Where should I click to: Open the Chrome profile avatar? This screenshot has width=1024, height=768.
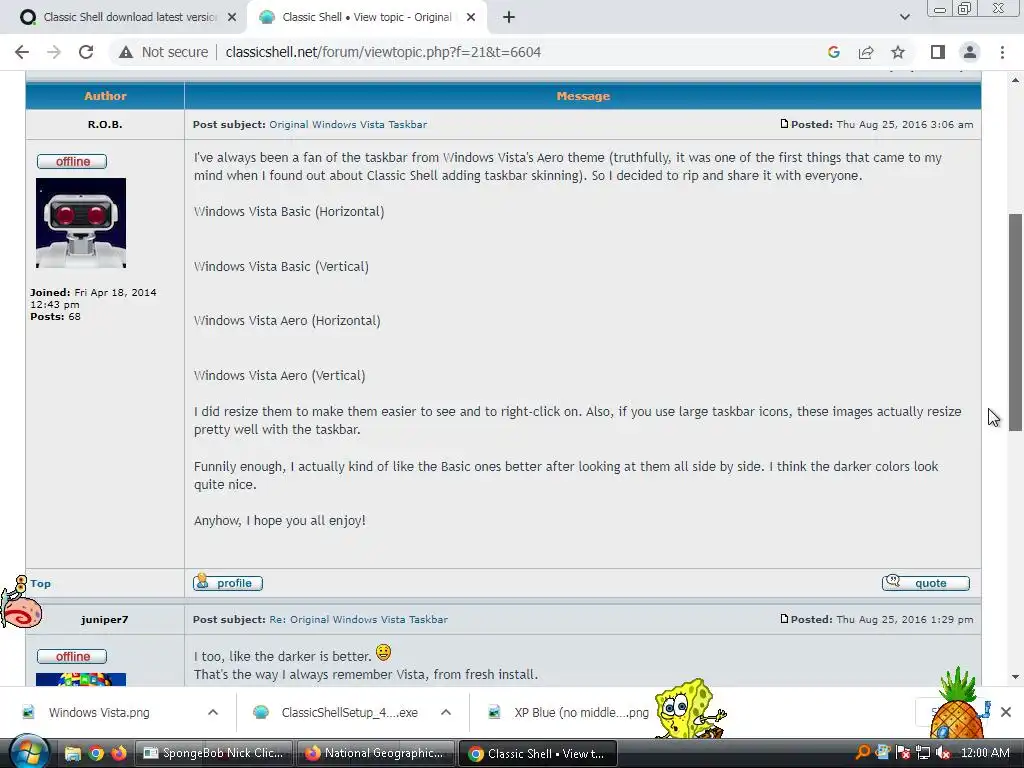[970, 52]
